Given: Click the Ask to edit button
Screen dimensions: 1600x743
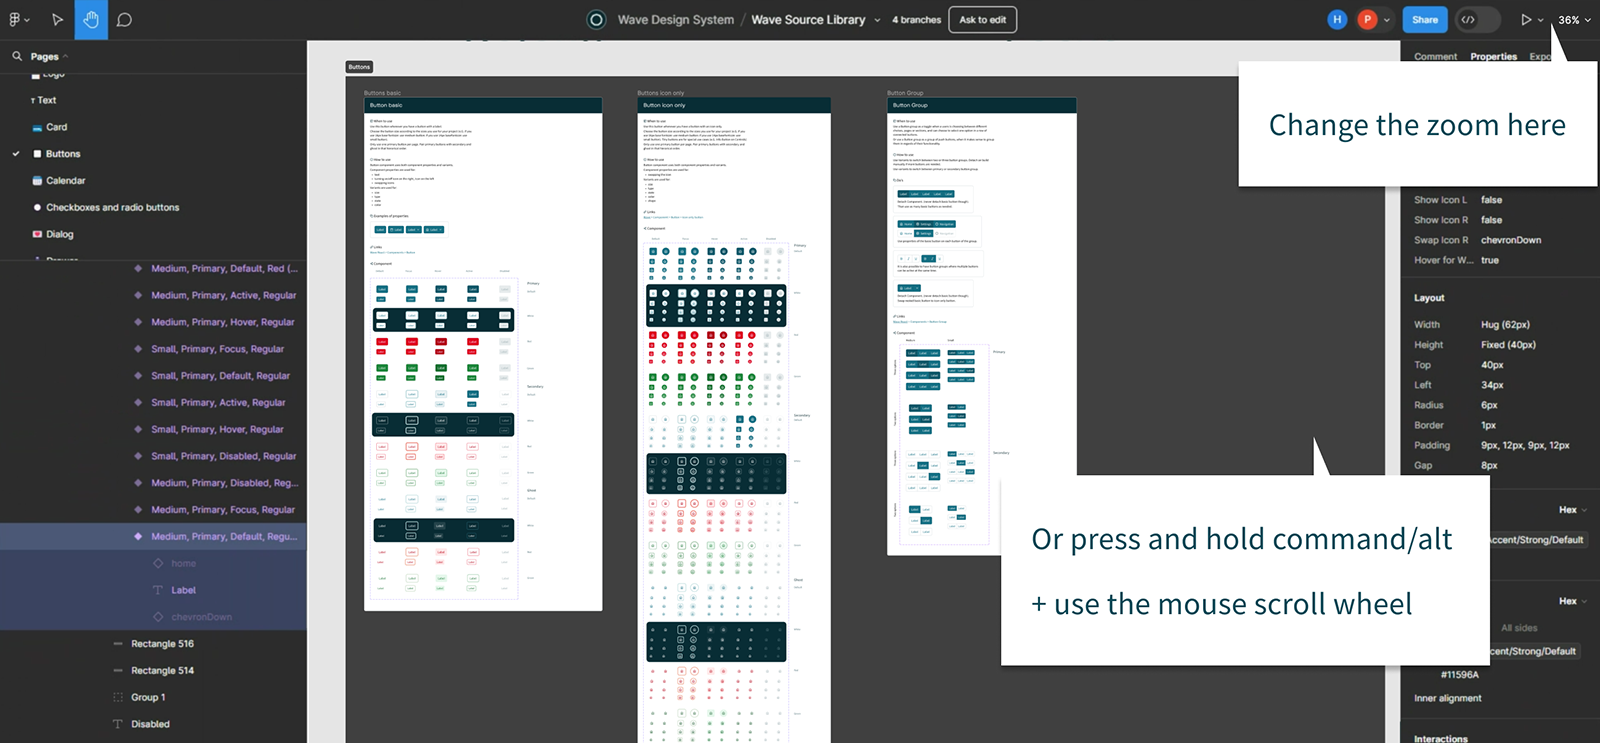Looking at the screenshot, I should click(x=983, y=19).
